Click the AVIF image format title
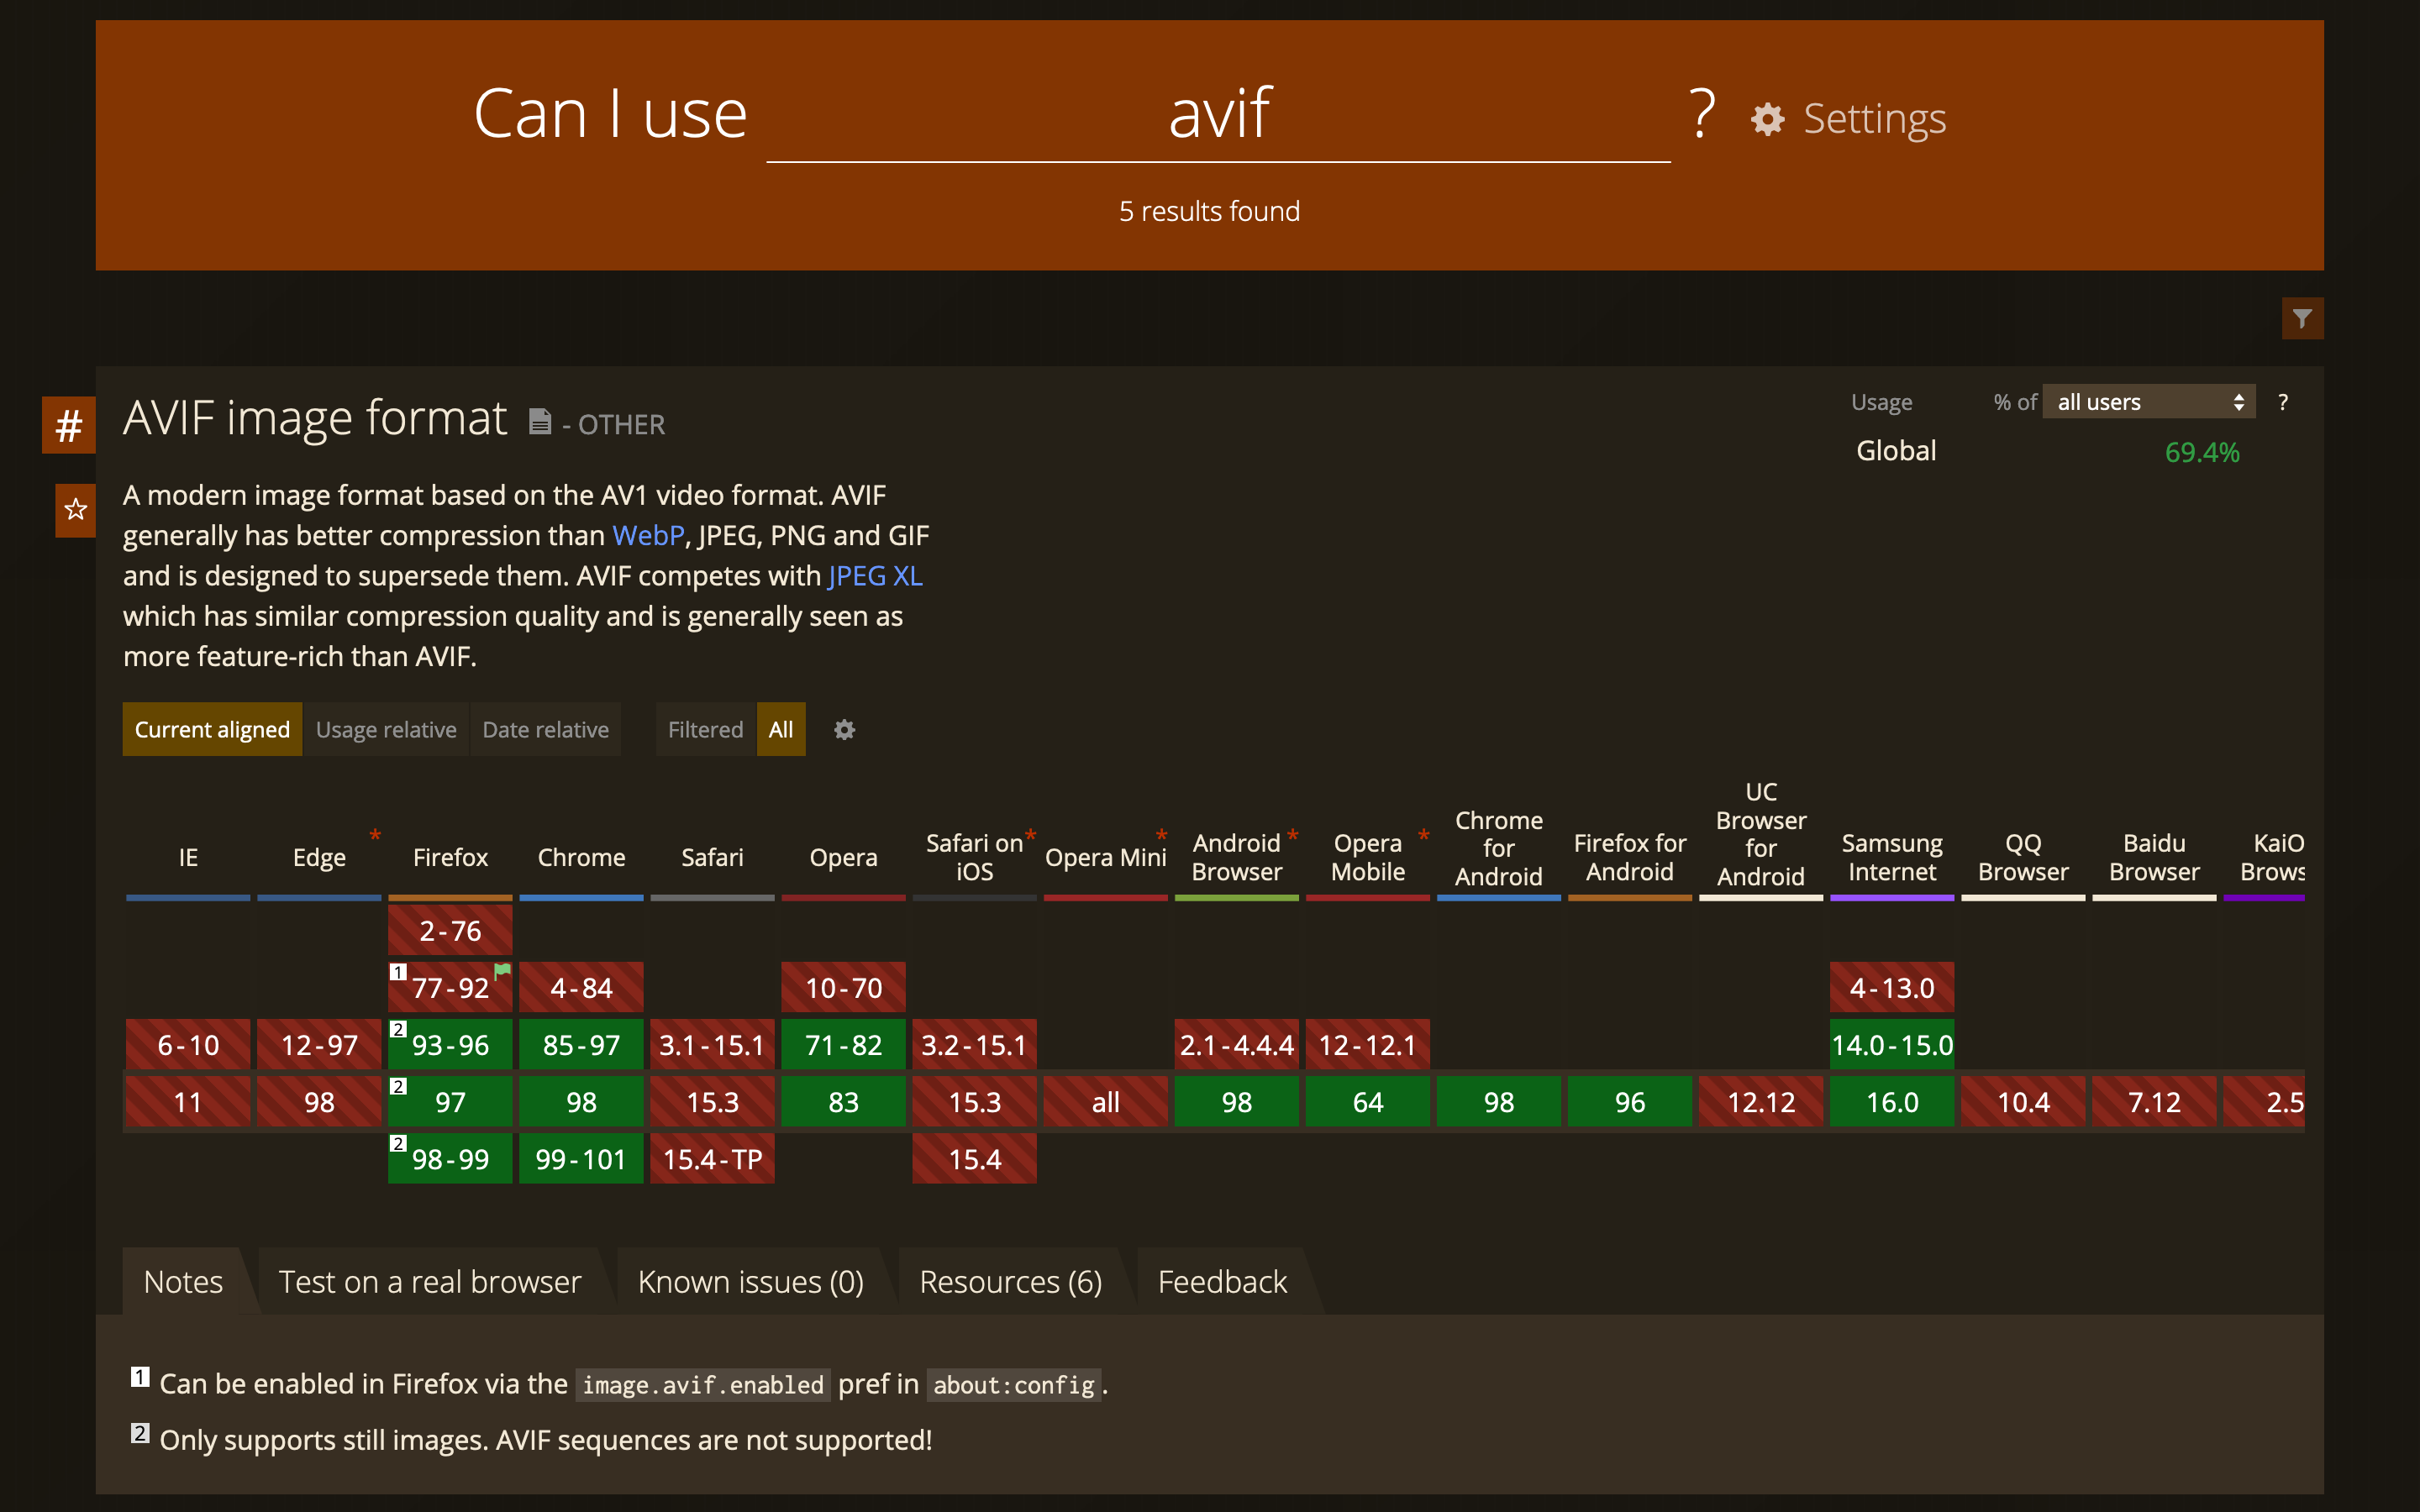2420x1512 pixels. pos(315,418)
